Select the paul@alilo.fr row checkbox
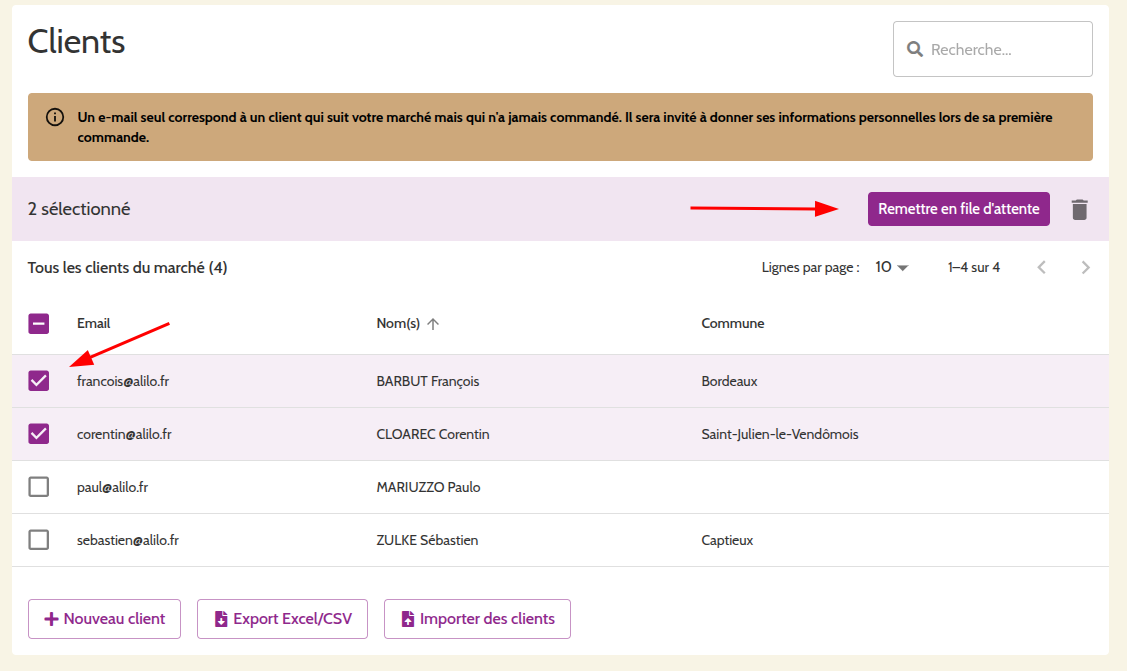The width and height of the screenshot is (1127, 671). point(39,487)
